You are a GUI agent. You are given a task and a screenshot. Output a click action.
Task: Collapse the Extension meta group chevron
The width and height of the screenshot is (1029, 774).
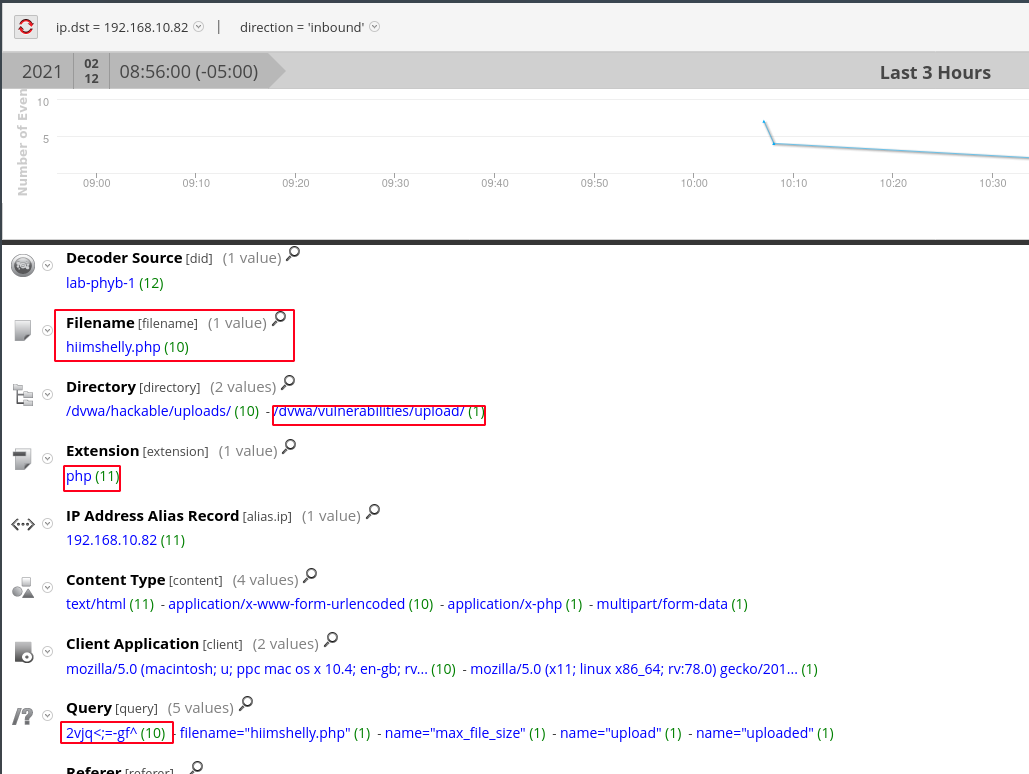point(46,457)
